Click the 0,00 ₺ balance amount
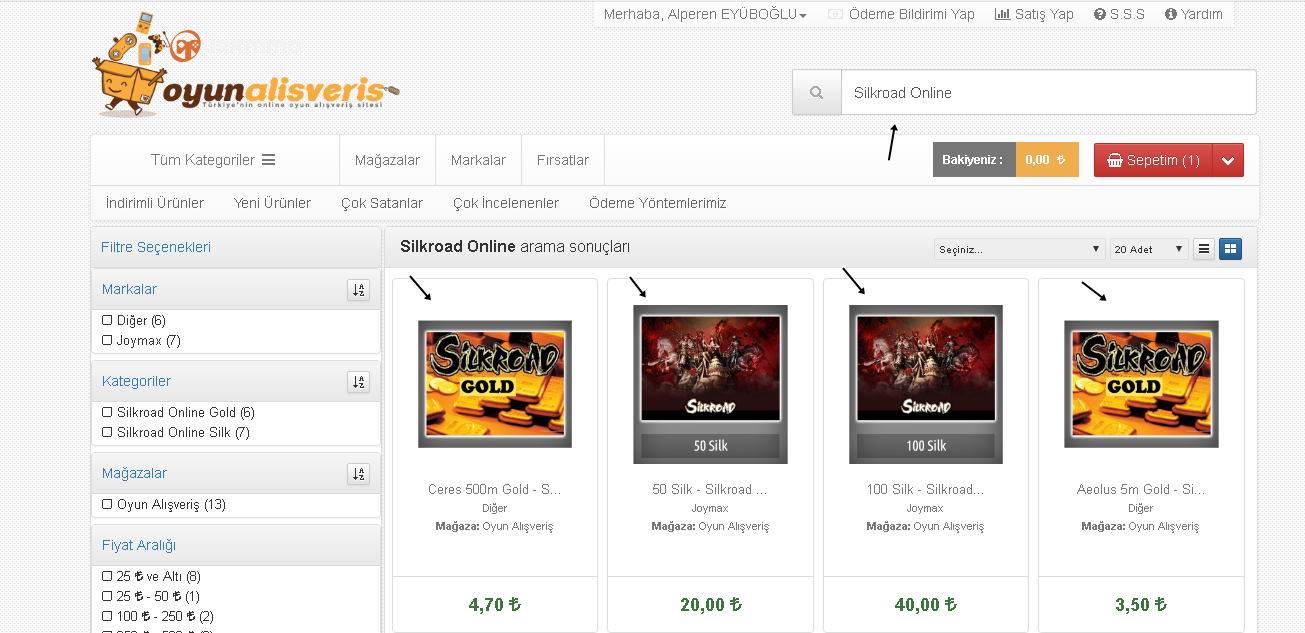Viewport: 1305px width, 633px height. point(1047,160)
